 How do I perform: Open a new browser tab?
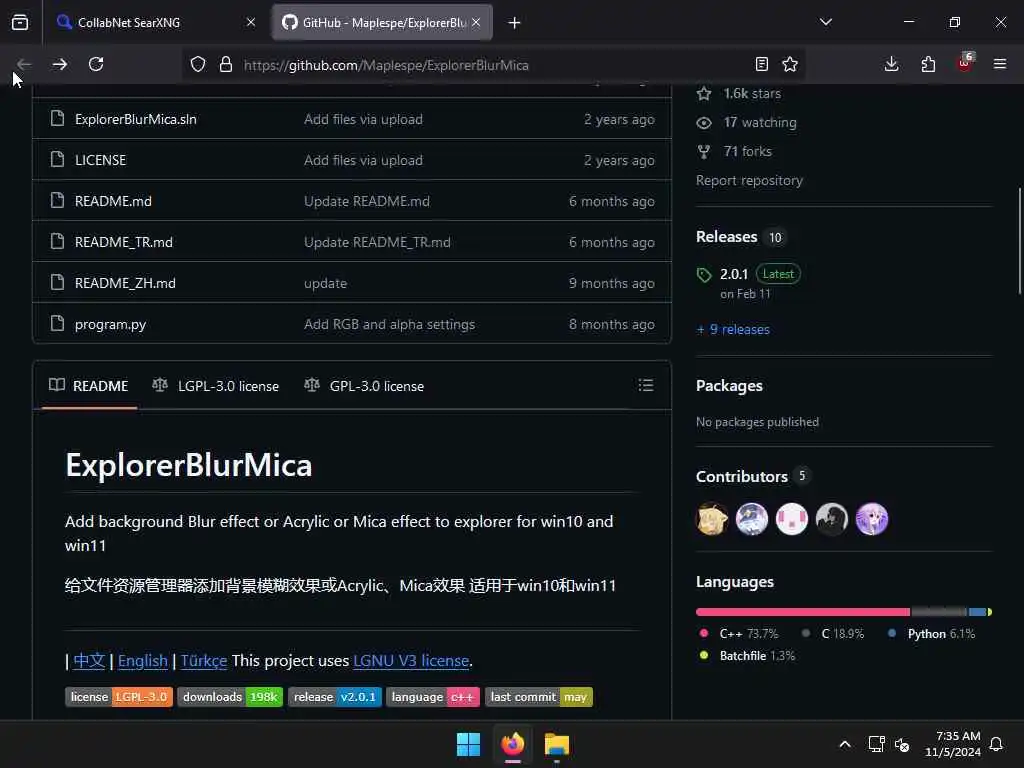(515, 23)
